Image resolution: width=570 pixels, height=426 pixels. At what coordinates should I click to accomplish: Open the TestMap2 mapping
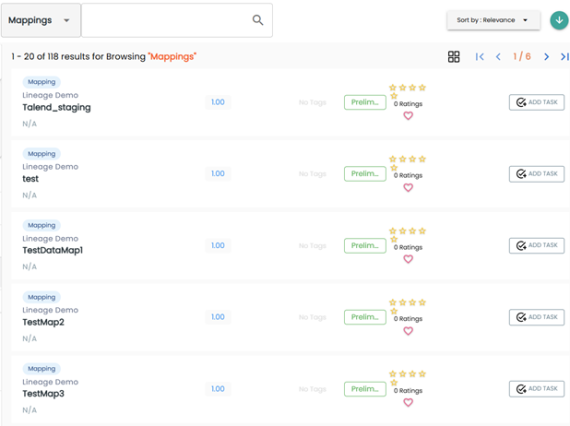43,322
